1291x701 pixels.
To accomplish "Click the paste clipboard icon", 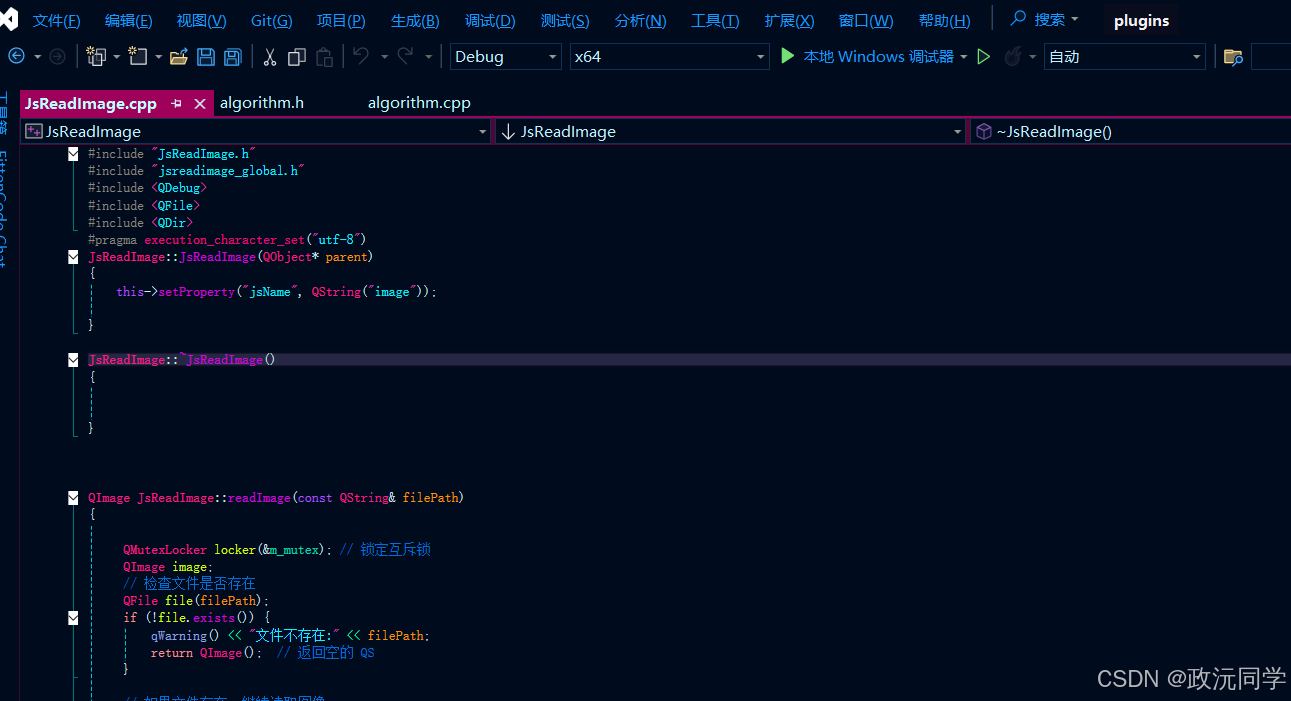I will click(324, 57).
